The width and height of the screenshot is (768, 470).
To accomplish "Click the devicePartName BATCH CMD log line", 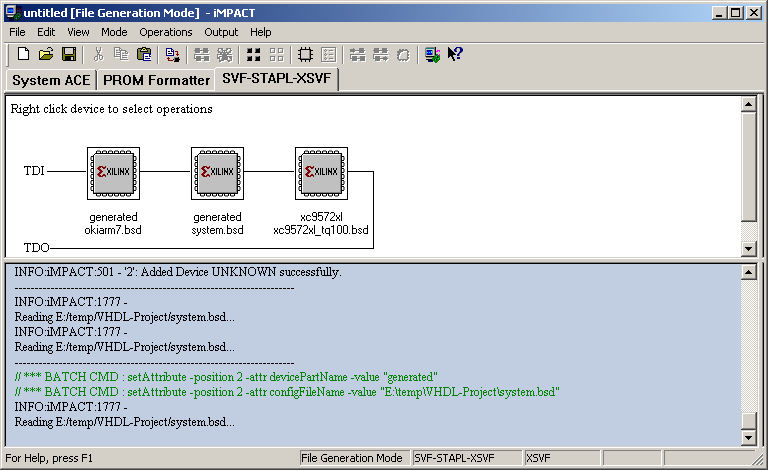I will tap(226, 377).
